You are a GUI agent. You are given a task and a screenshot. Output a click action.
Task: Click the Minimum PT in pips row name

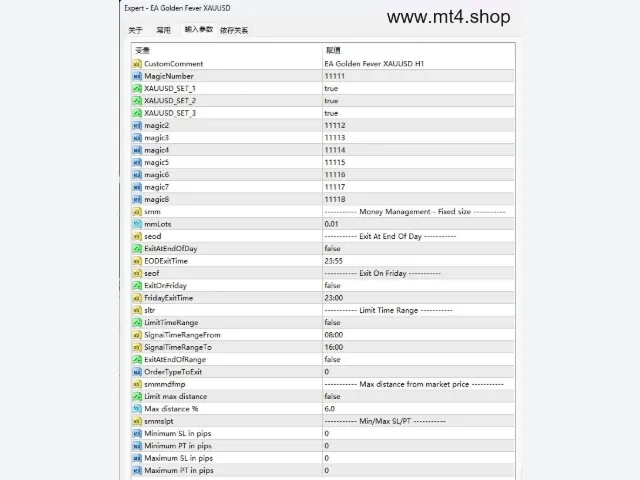click(x=178, y=446)
